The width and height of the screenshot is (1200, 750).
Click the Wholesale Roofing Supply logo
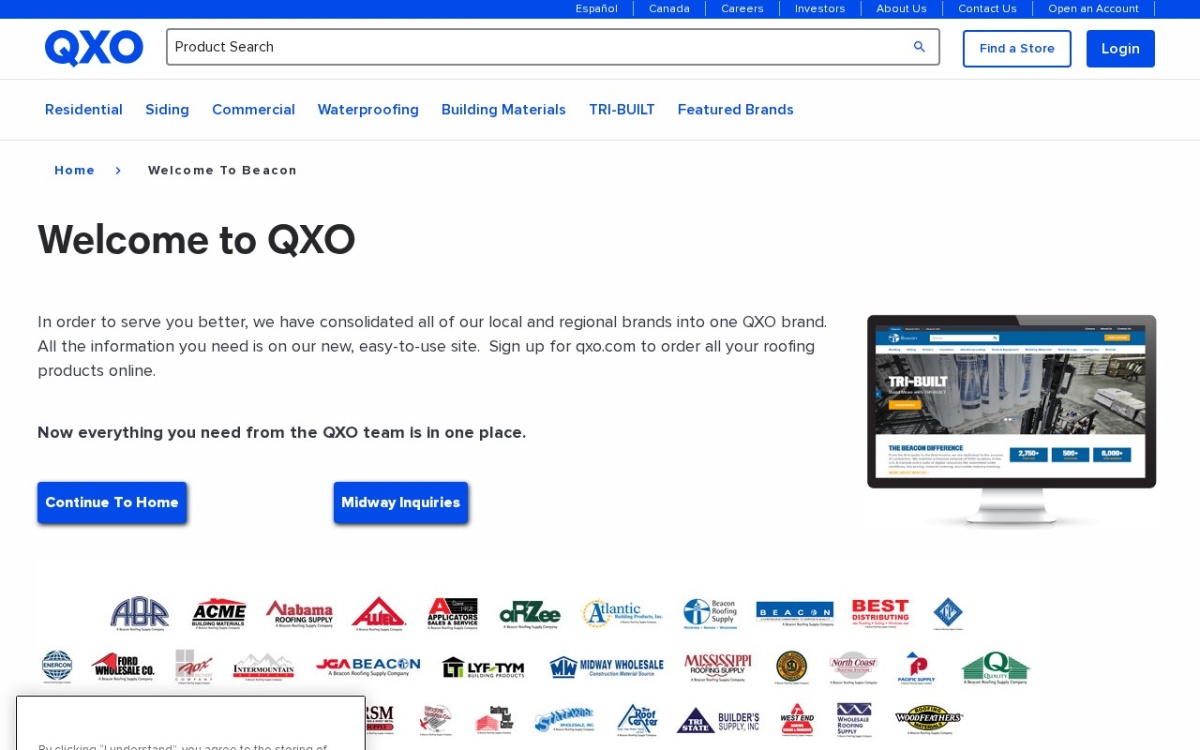[x=853, y=720]
